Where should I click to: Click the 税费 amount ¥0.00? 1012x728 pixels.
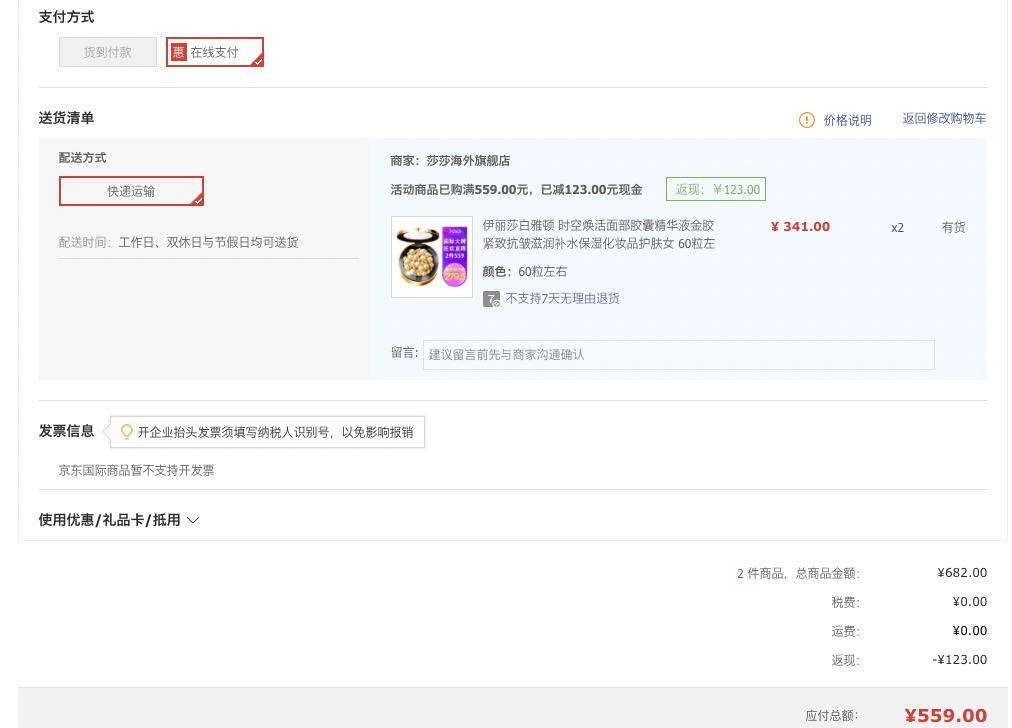click(969, 602)
